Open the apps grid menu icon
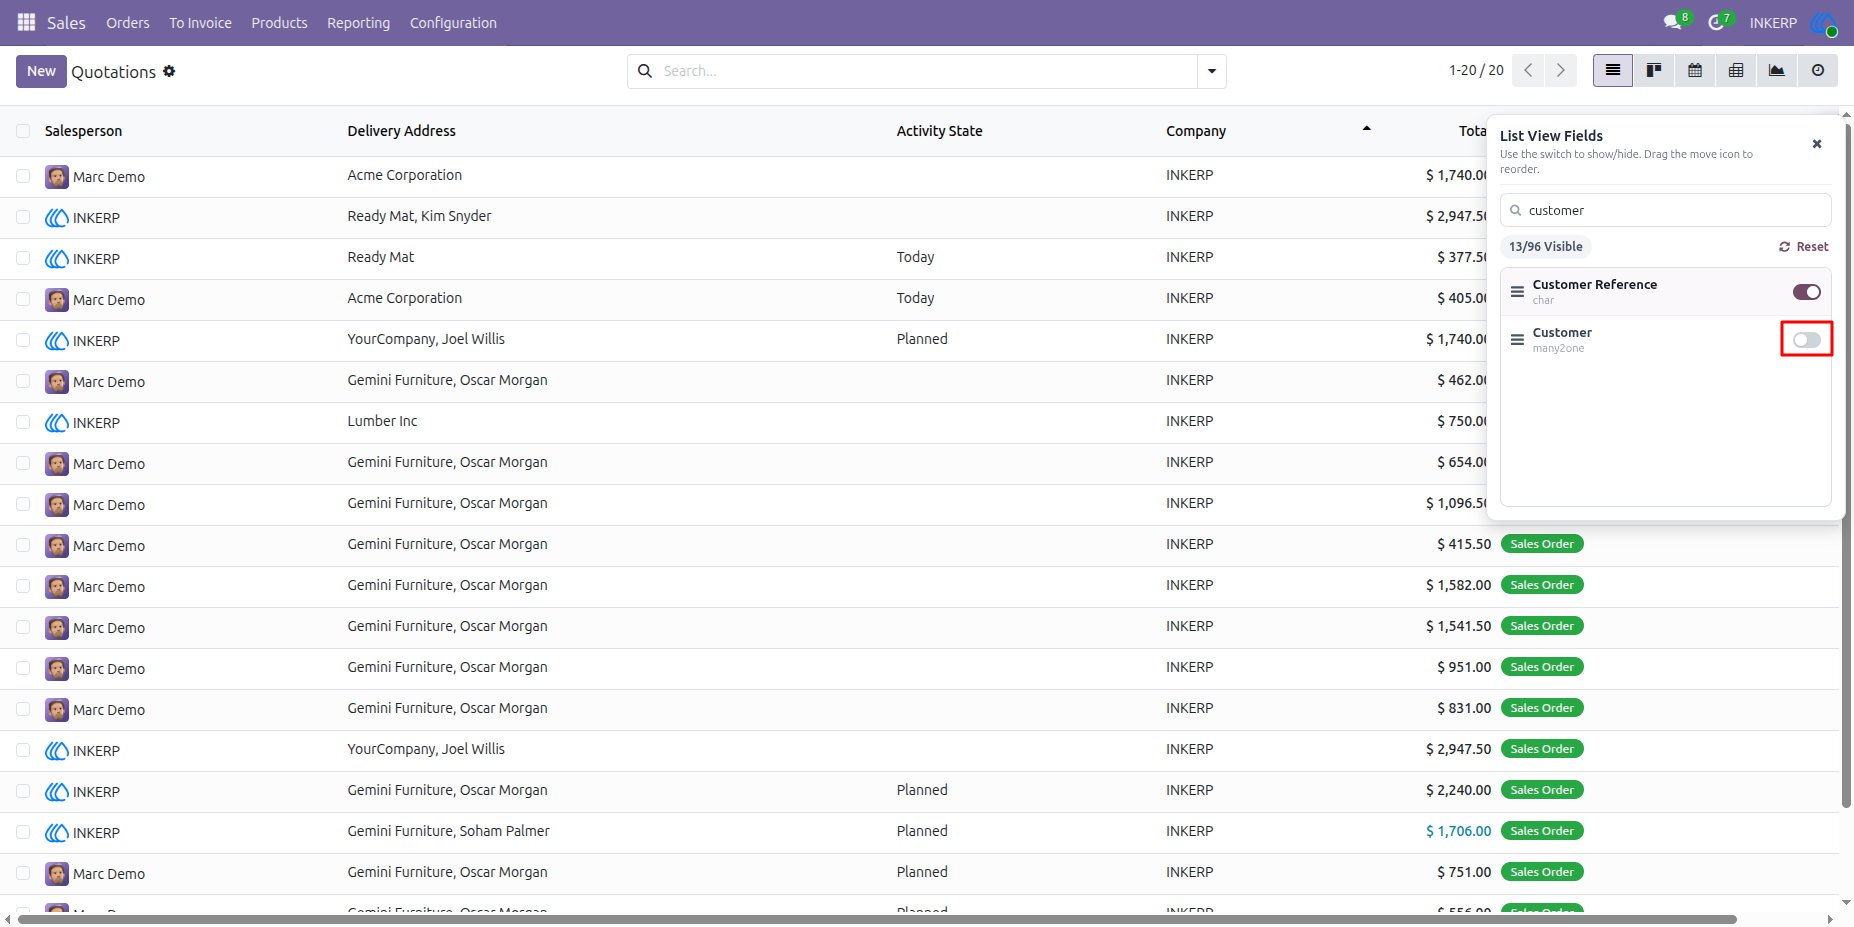 point(27,22)
